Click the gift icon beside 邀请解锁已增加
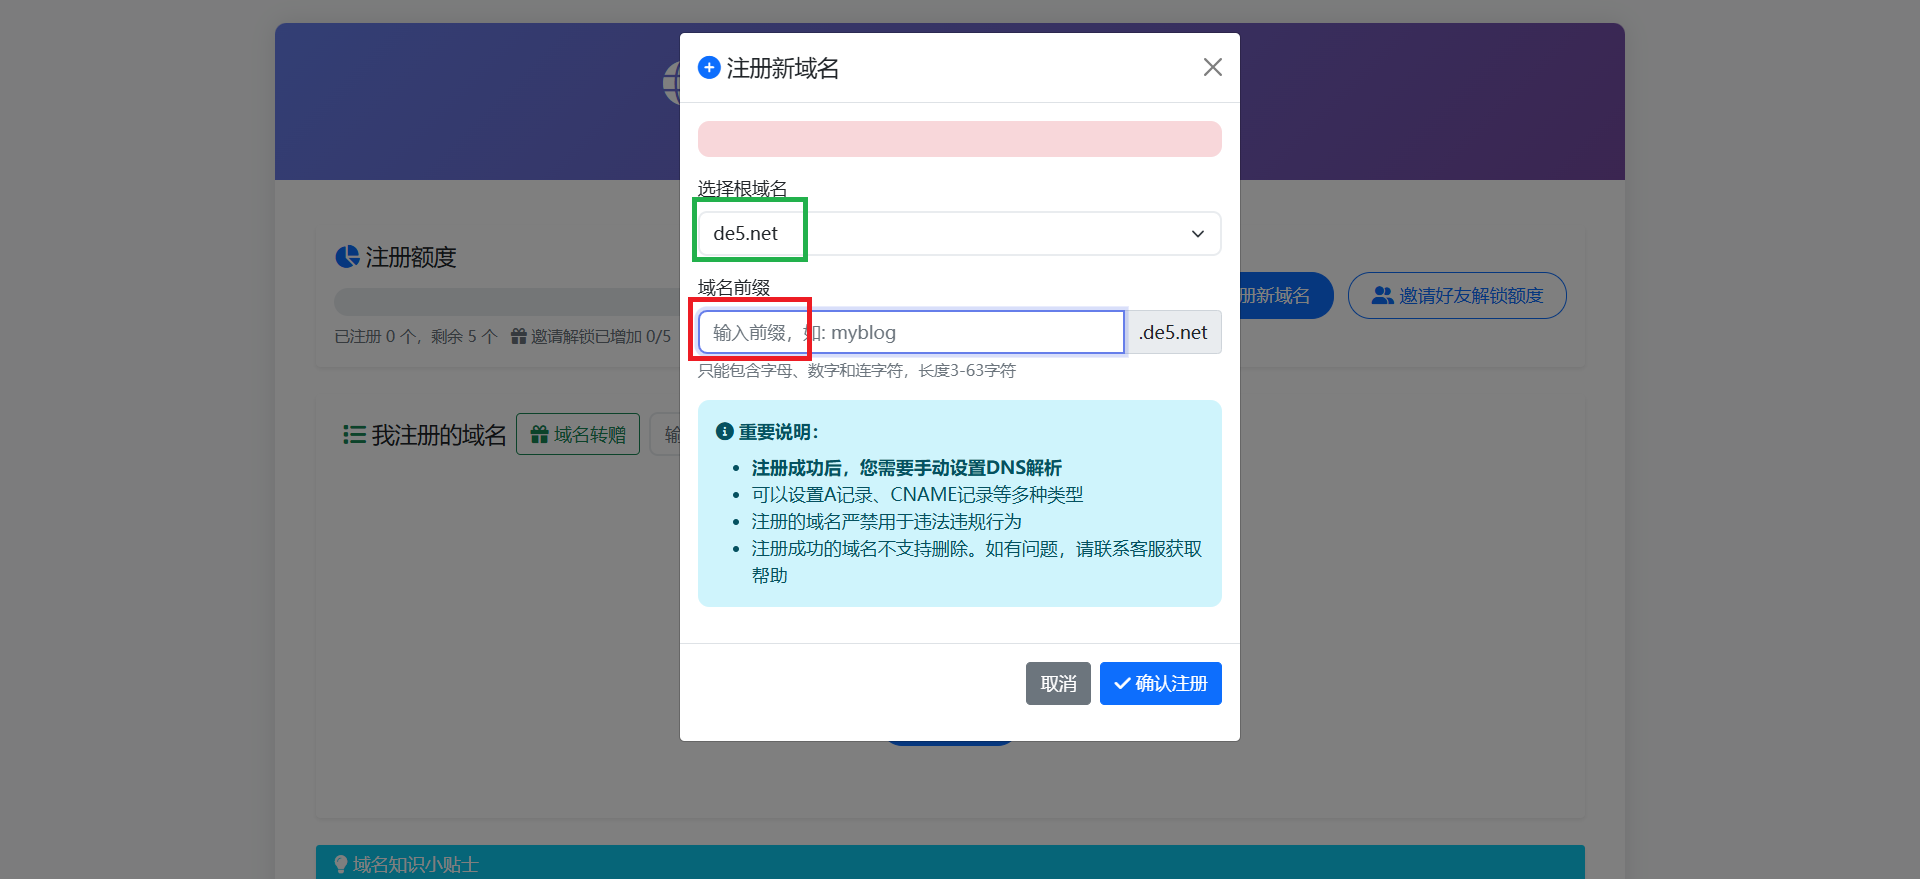 (518, 337)
